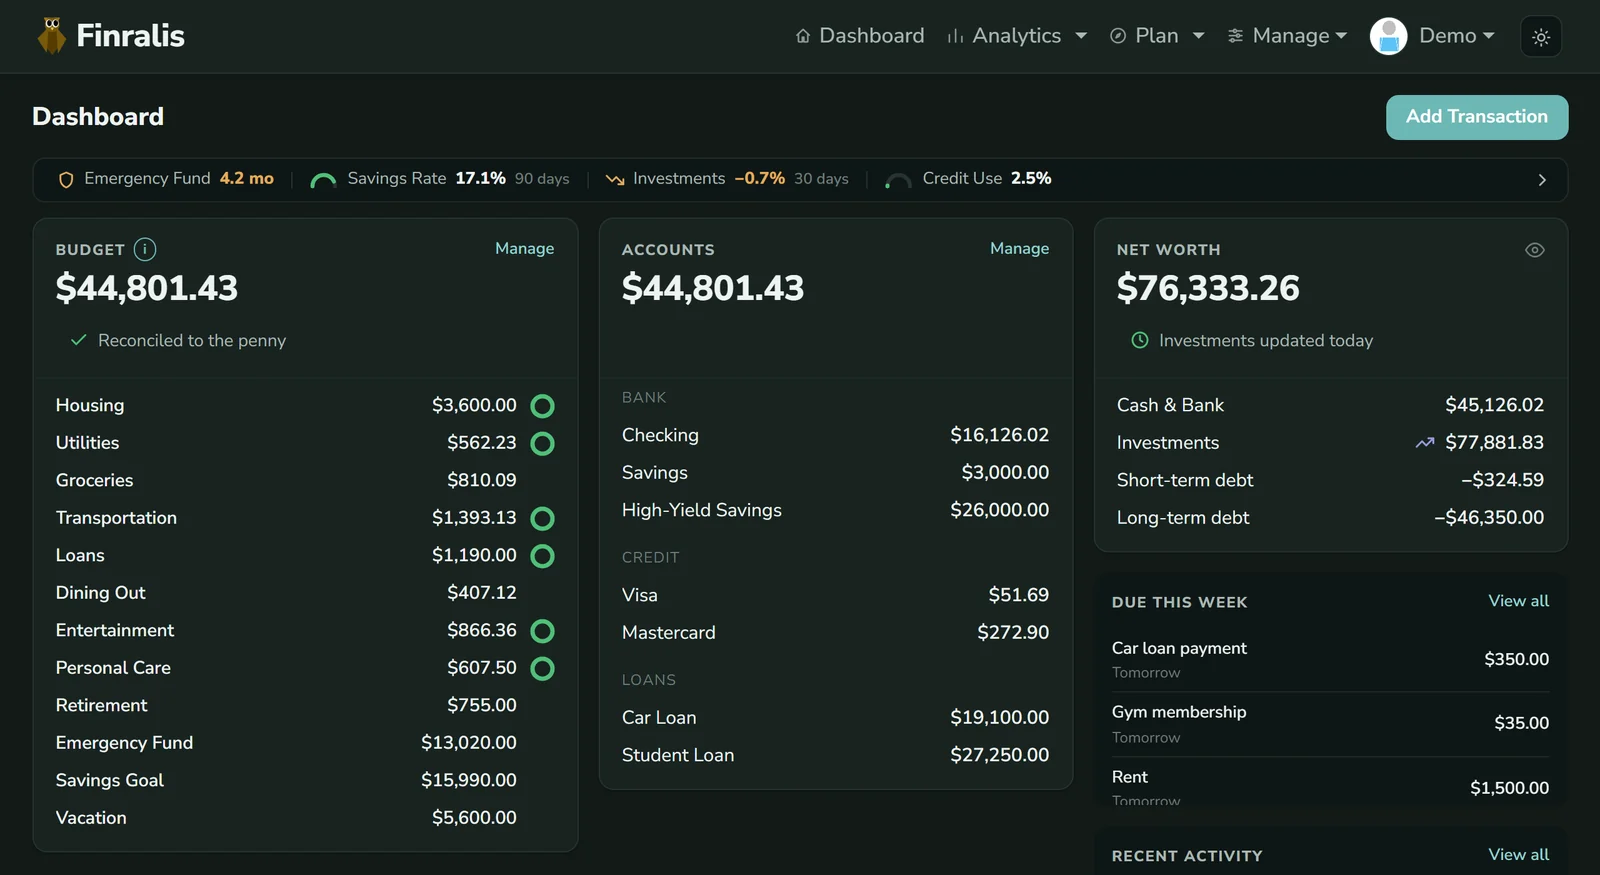This screenshot has width=1600, height=875.
Task: Click the Entertainment budget ring indicator
Action: pyautogui.click(x=542, y=631)
